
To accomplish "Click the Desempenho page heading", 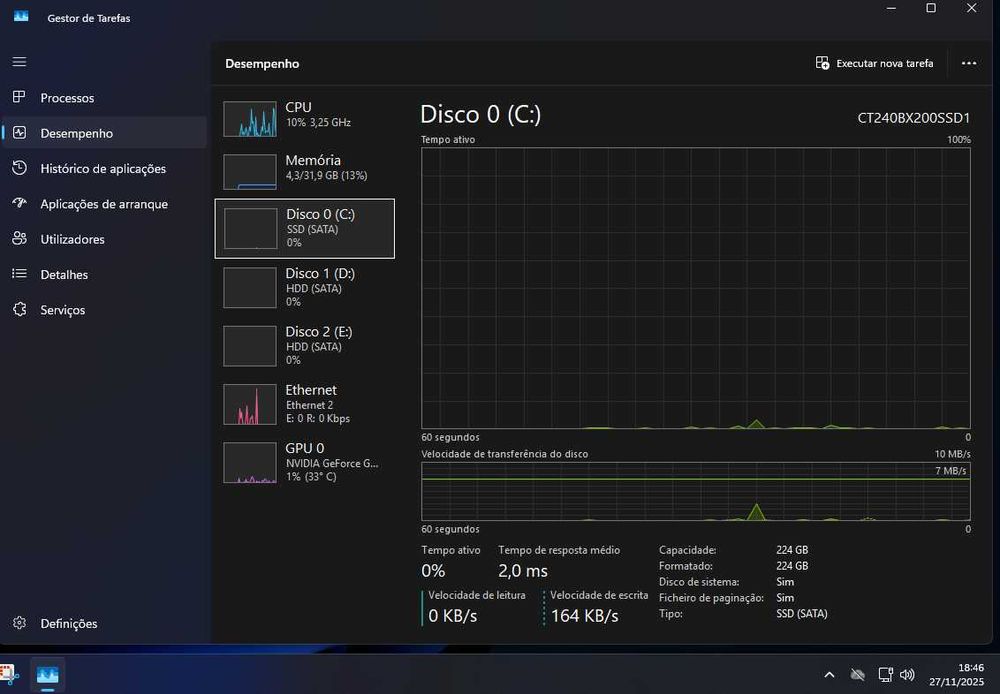I will [x=262, y=64].
